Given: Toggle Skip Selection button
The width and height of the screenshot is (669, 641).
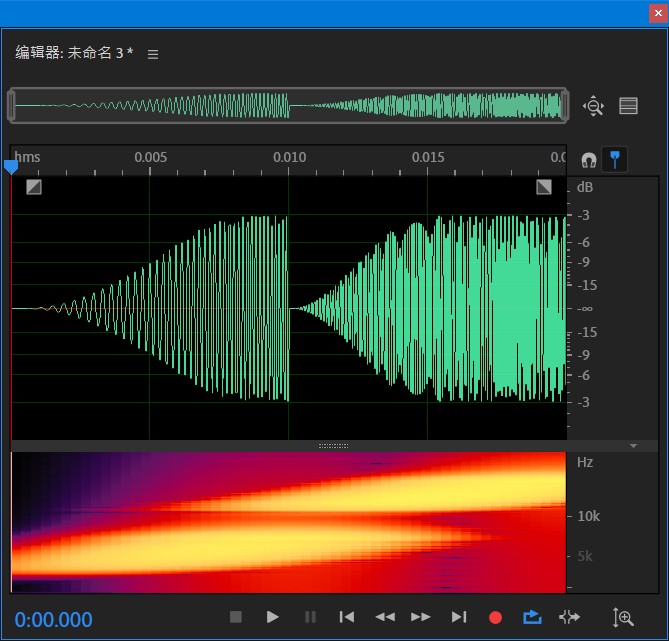Looking at the screenshot, I should [x=569, y=617].
